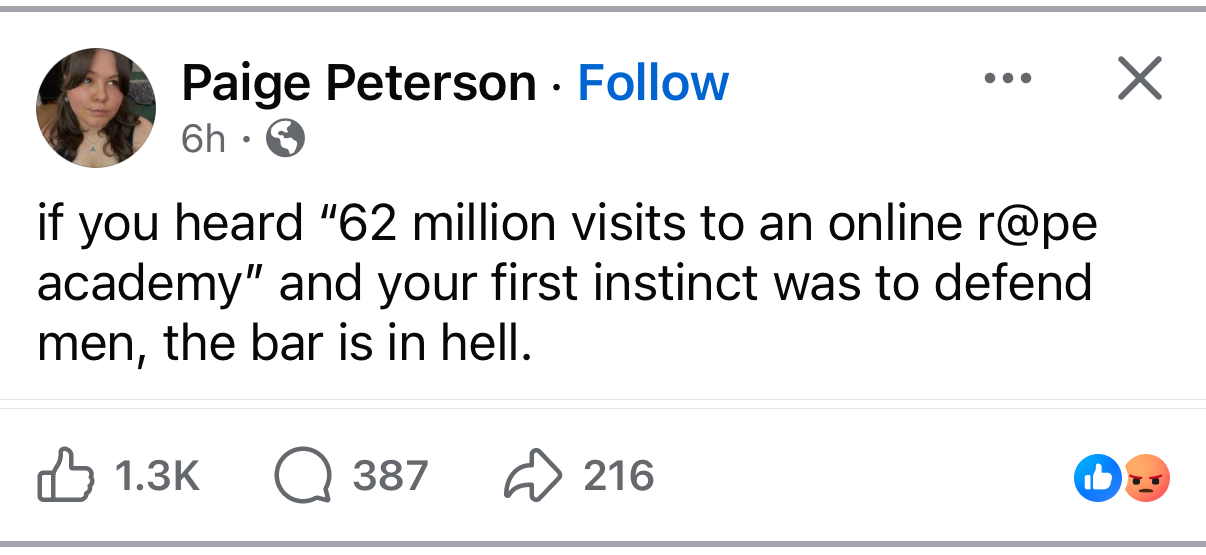Click the 387 comments count
1206x555 pixels.
pos(390,477)
